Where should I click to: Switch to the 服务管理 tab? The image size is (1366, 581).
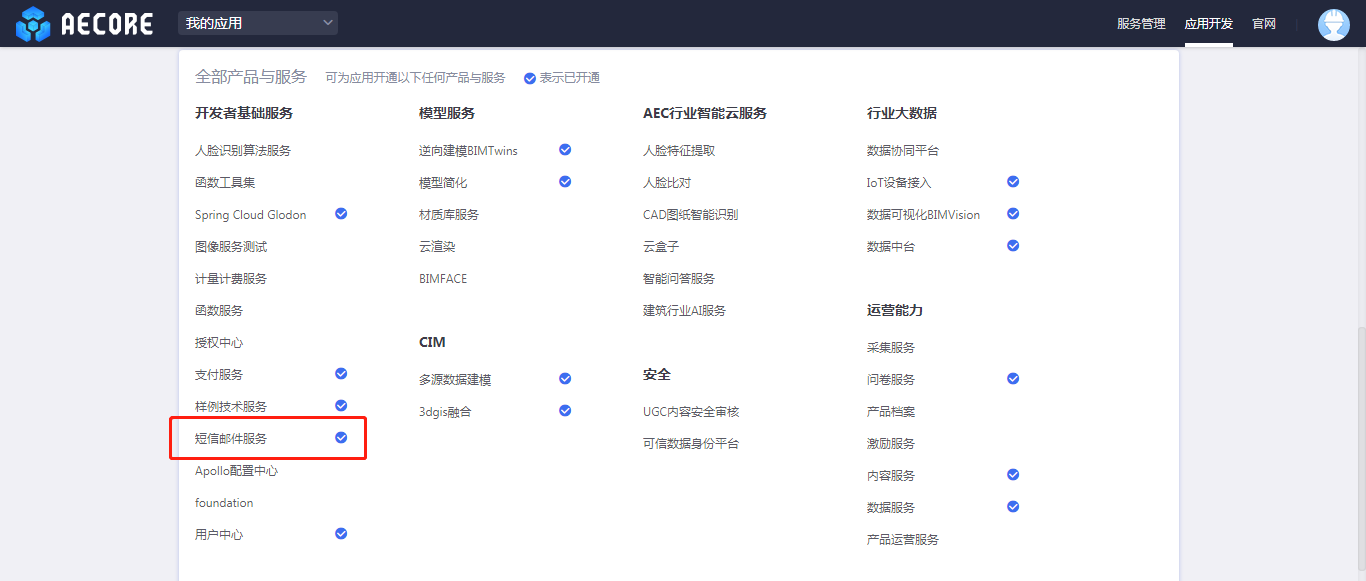click(x=1141, y=24)
